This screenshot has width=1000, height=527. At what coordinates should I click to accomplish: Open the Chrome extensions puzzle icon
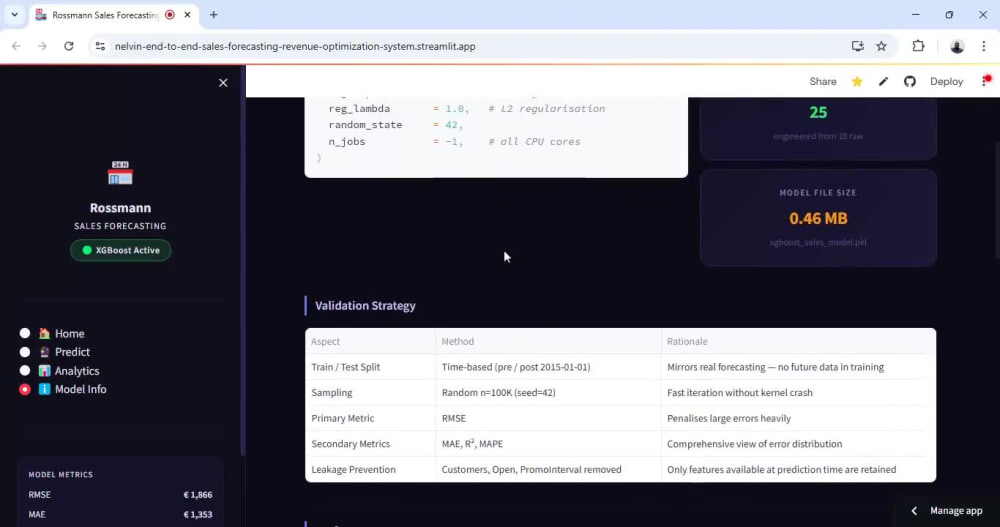click(x=918, y=46)
